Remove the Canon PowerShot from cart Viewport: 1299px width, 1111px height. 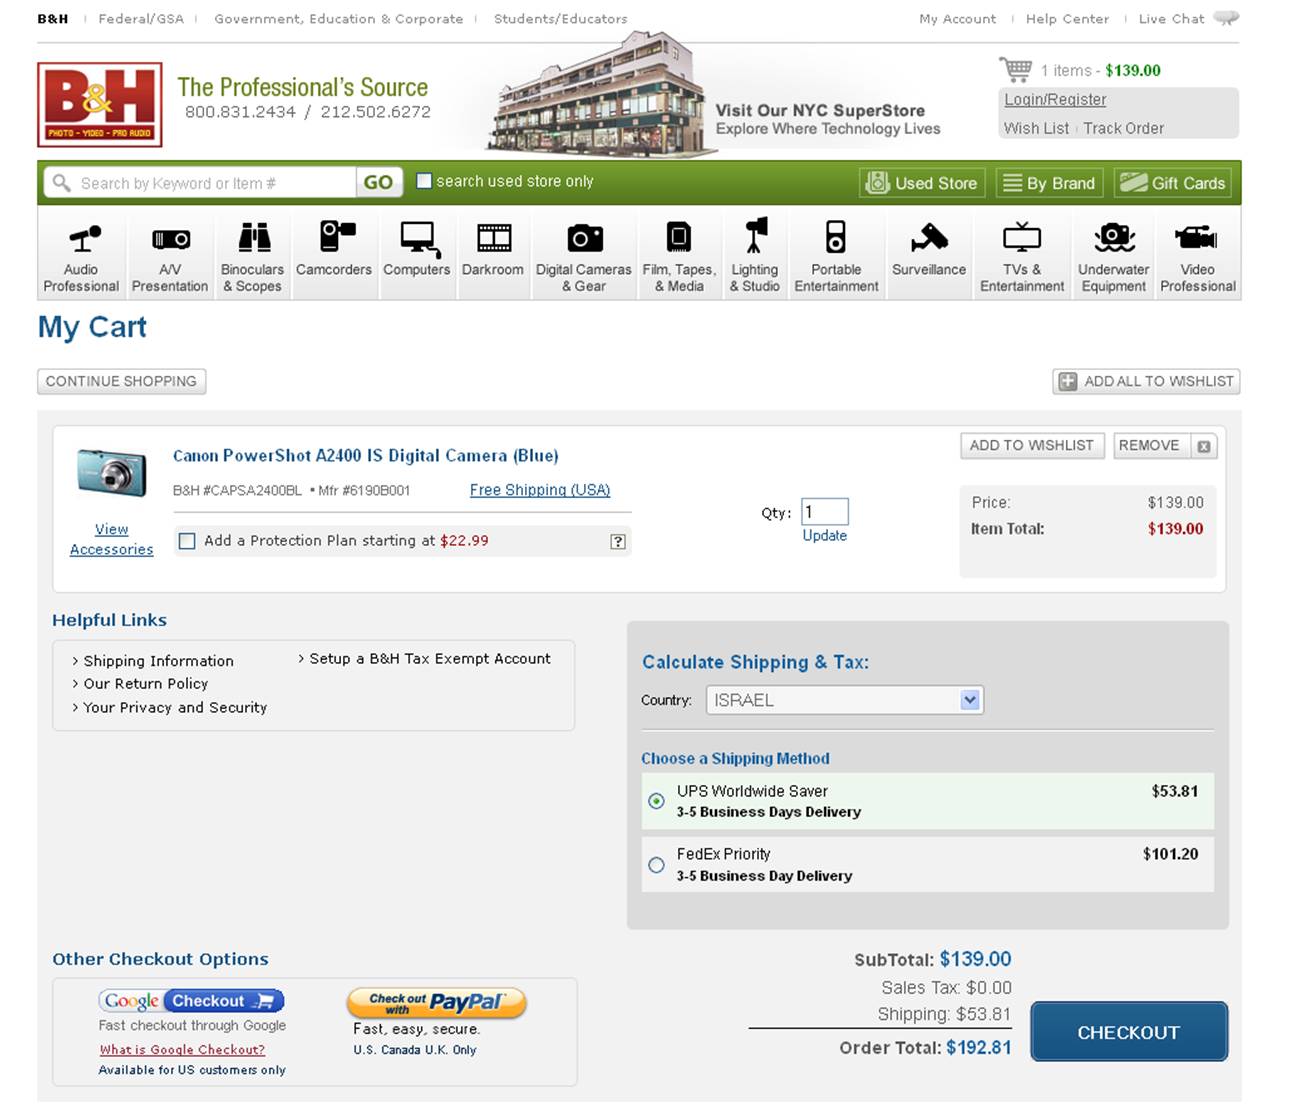[x=1165, y=445]
